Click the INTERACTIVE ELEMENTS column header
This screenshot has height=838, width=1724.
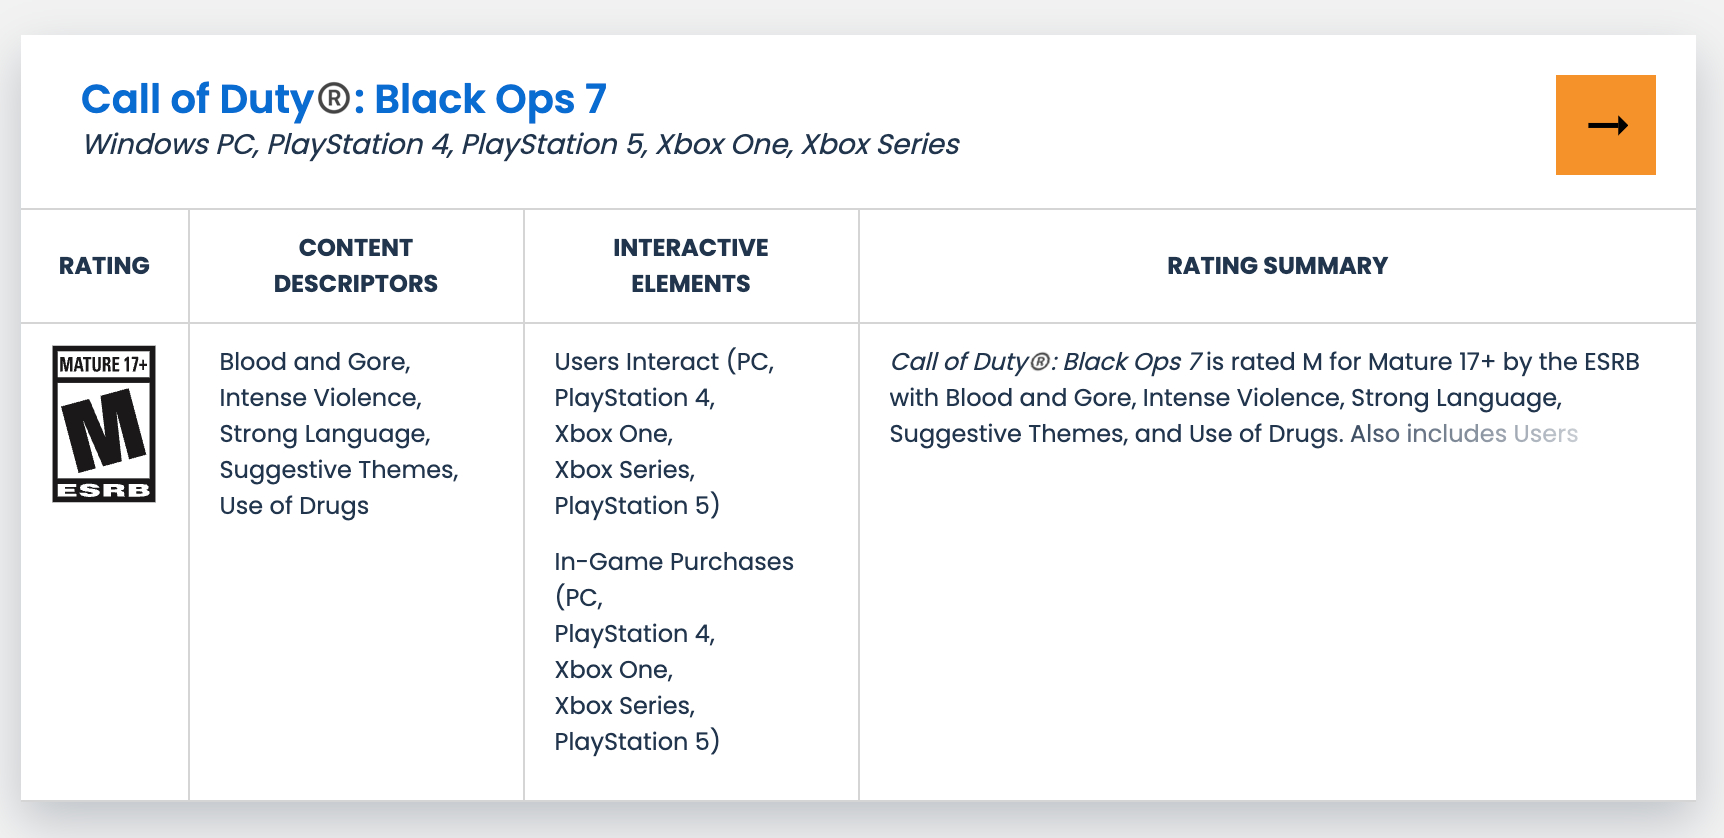(691, 266)
